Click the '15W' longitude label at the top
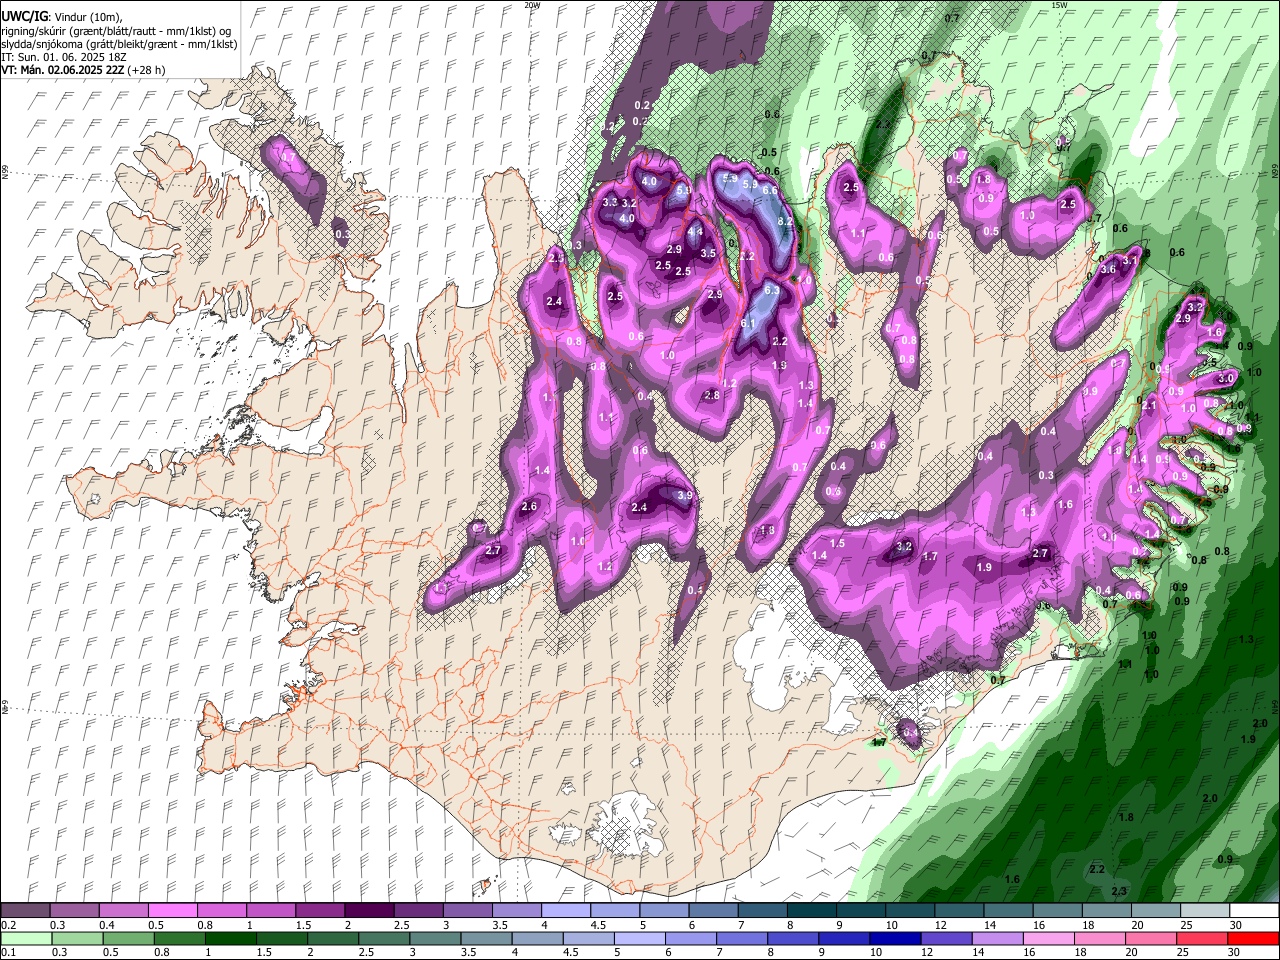The width and height of the screenshot is (1280, 960). coord(1059,5)
